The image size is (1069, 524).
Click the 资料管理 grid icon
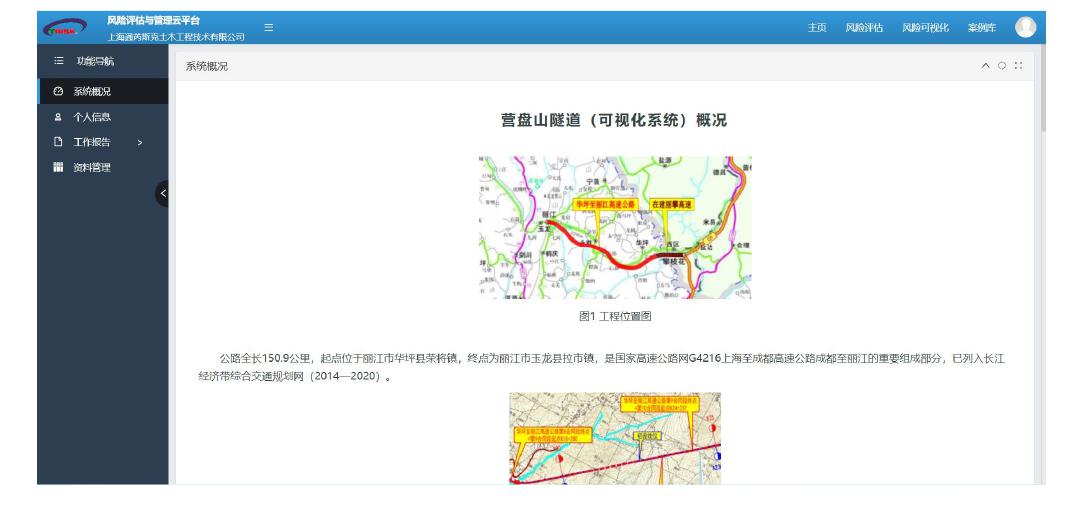click(57, 167)
